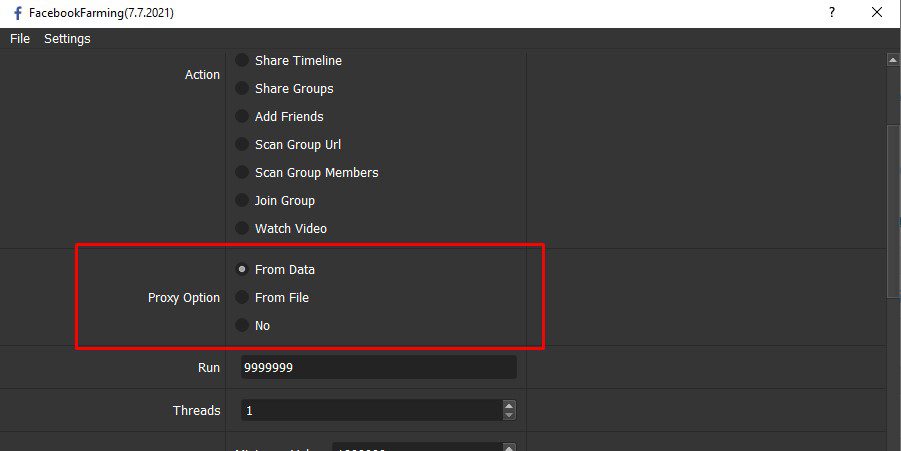
Task: Select the Share Groups action
Action: (284, 88)
